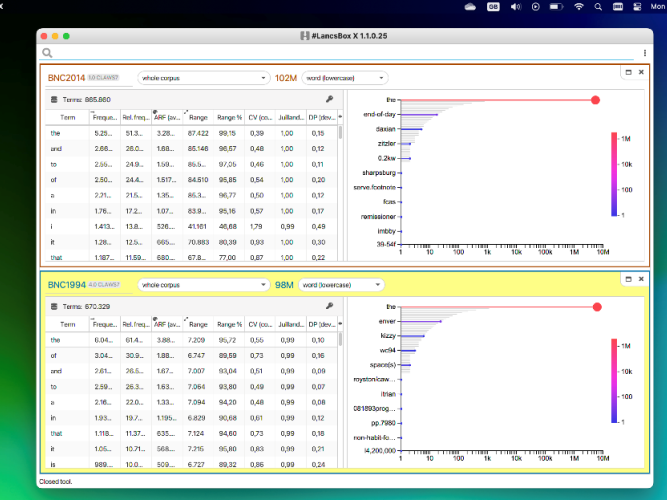
Task: Open GB keyboard input source menu
Action: [493, 6]
